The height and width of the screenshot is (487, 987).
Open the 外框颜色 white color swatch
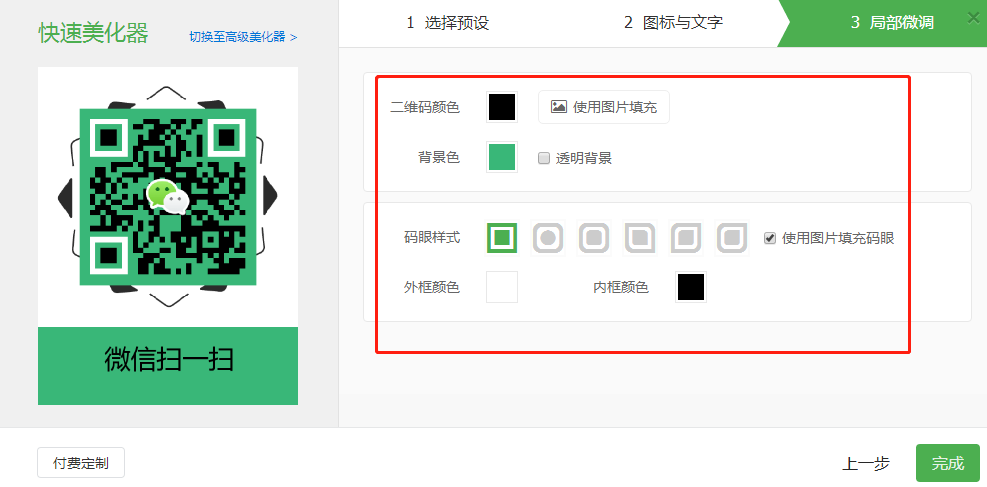502,287
